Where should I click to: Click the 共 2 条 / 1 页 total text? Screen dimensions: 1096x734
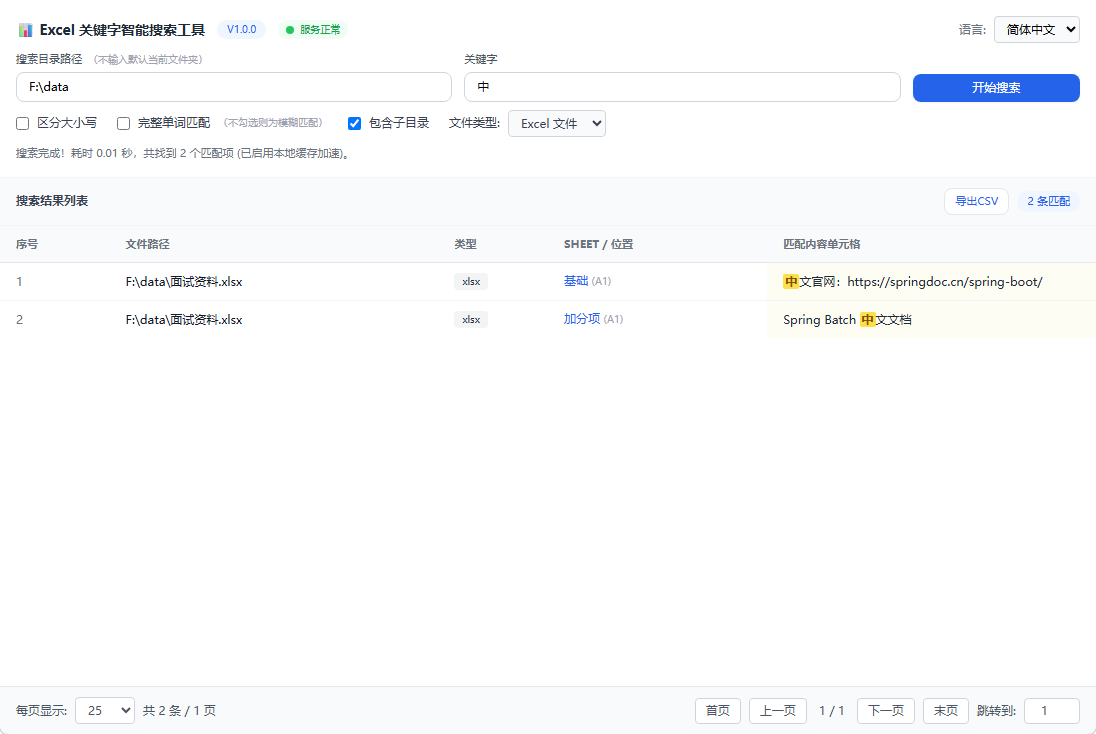[180, 710]
